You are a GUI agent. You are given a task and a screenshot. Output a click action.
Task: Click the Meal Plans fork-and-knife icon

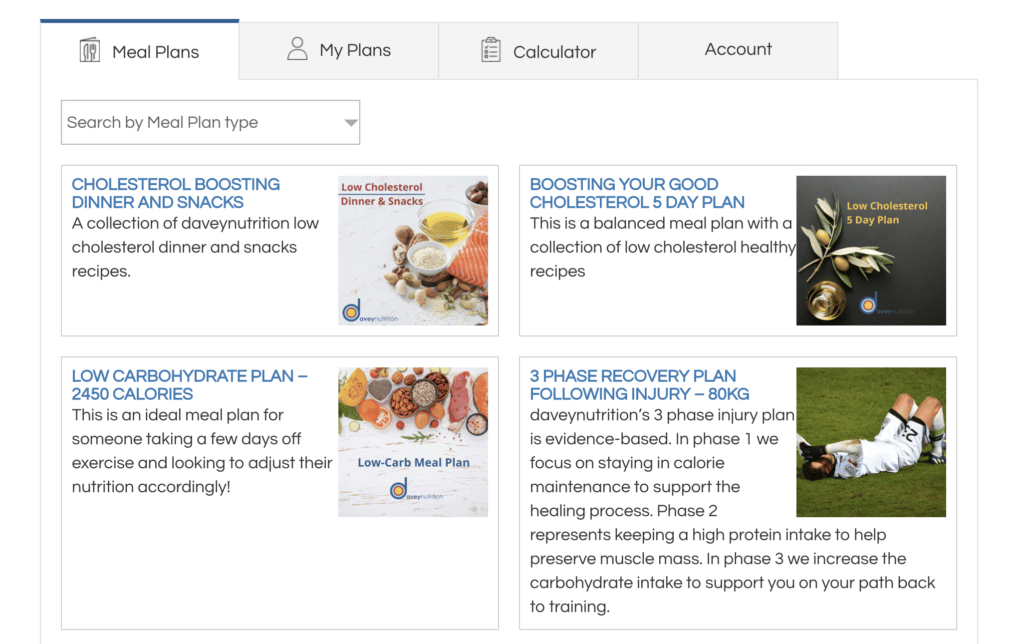pyautogui.click(x=89, y=50)
